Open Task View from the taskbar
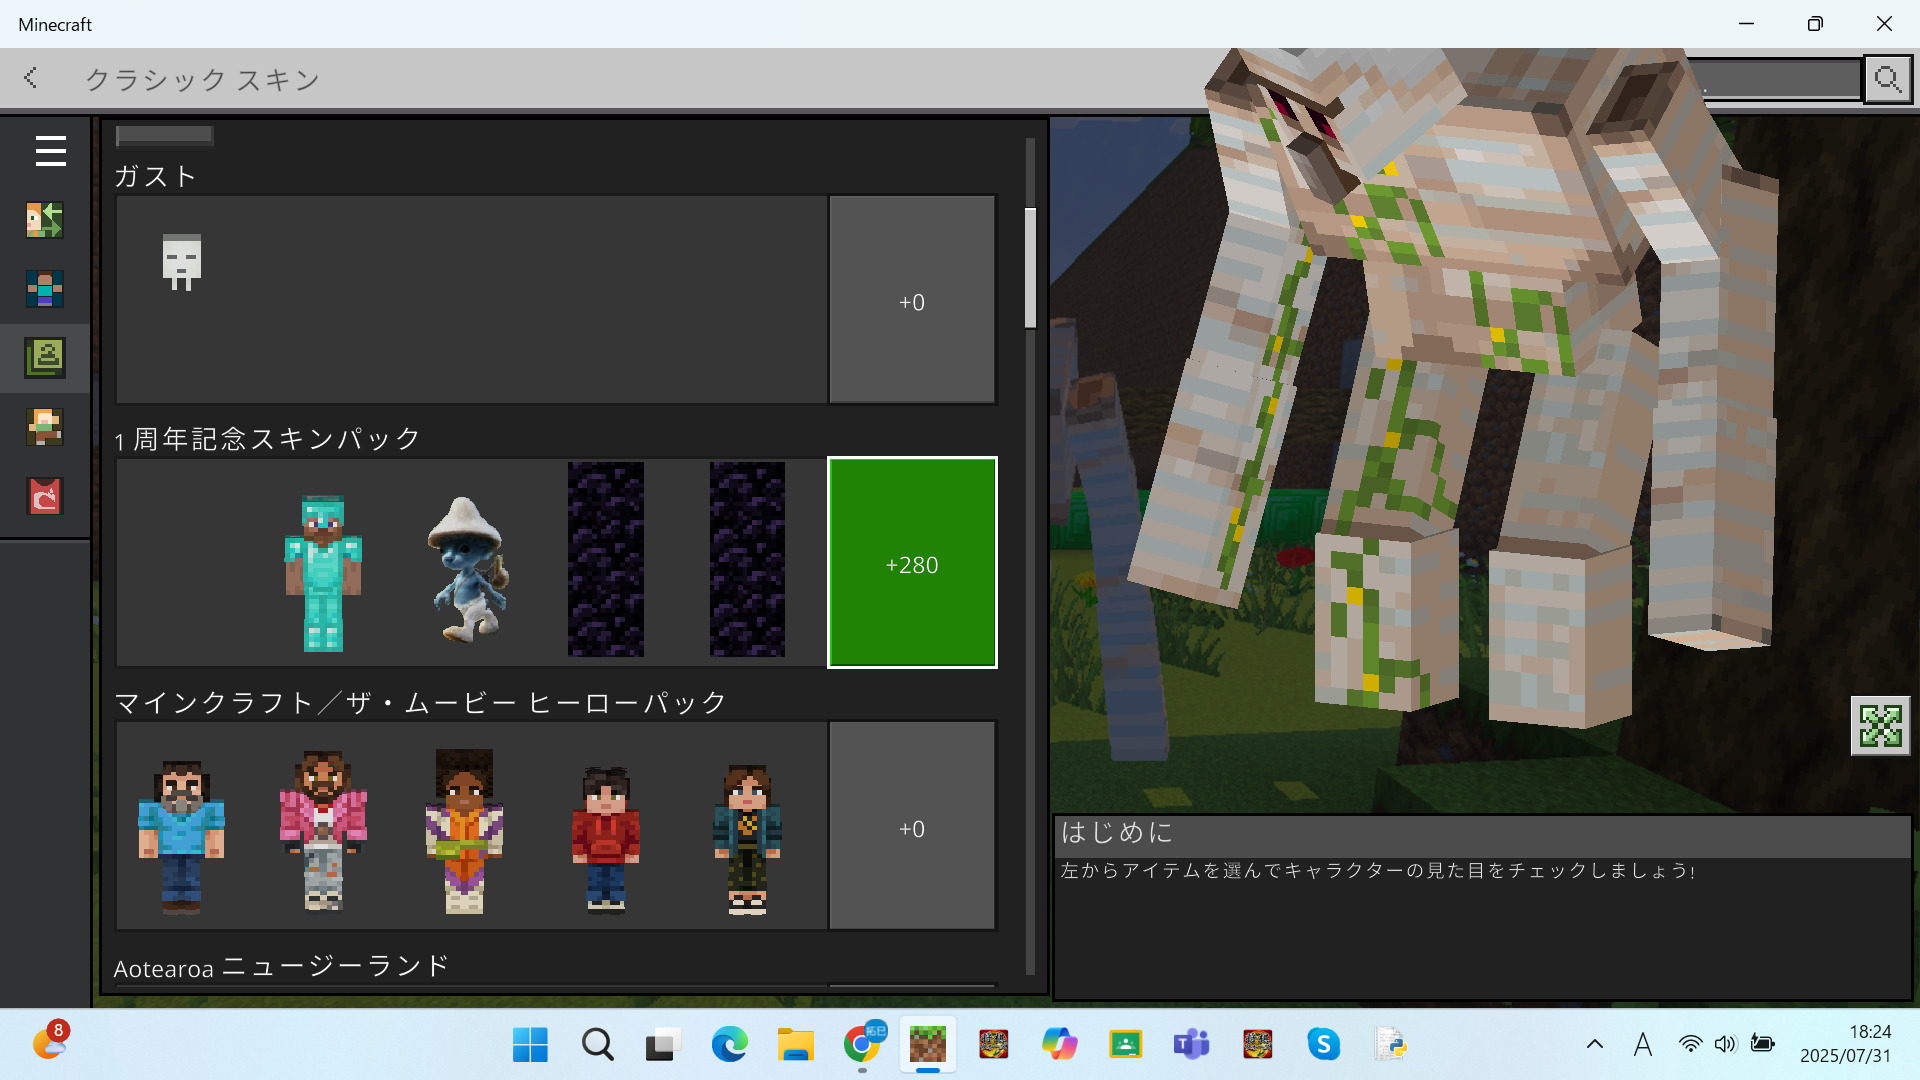Image resolution: width=1920 pixels, height=1080 pixels. [x=662, y=1045]
